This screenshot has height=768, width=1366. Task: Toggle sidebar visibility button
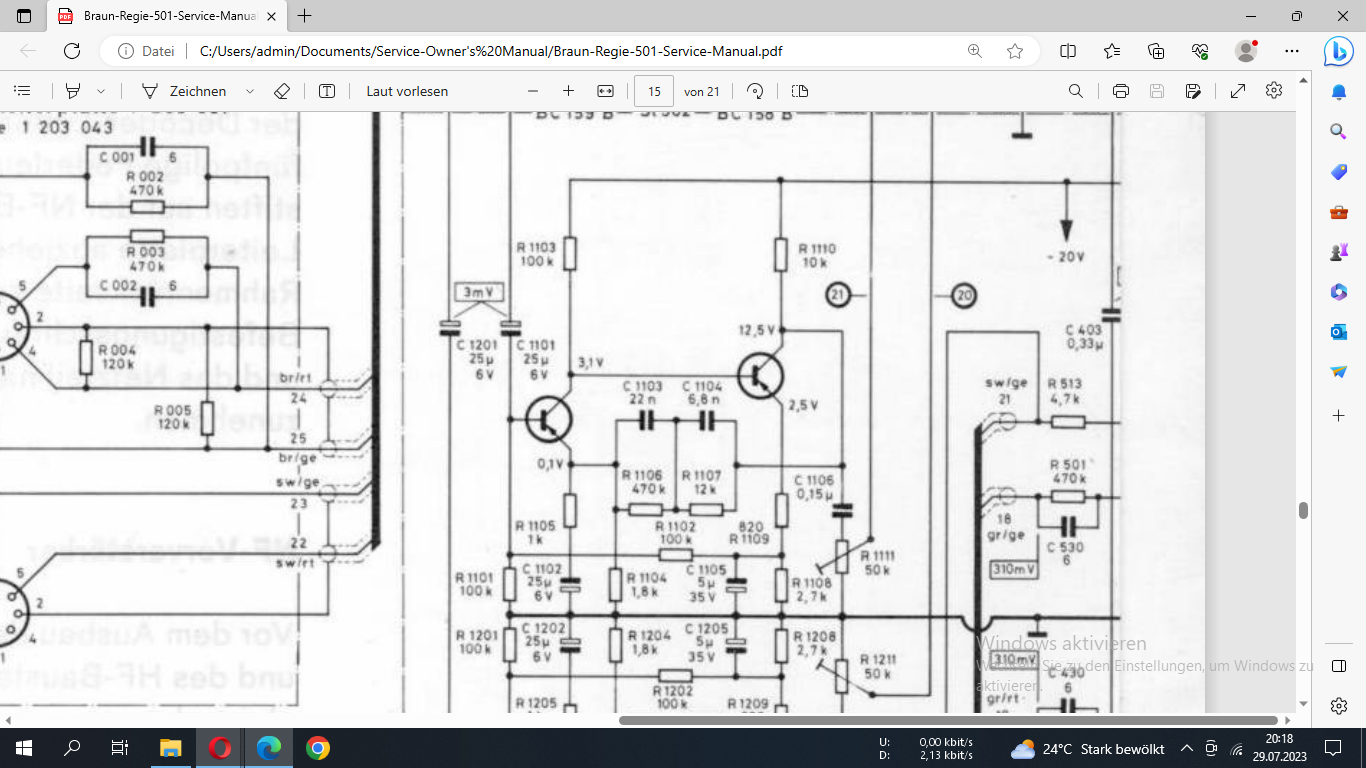click(1339, 667)
